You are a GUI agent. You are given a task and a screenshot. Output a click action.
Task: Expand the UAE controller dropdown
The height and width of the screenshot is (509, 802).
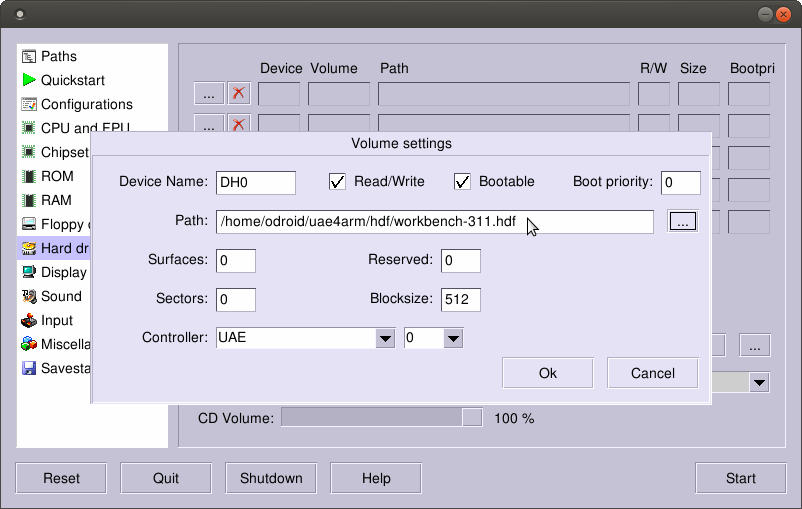click(x=385, y=338)
